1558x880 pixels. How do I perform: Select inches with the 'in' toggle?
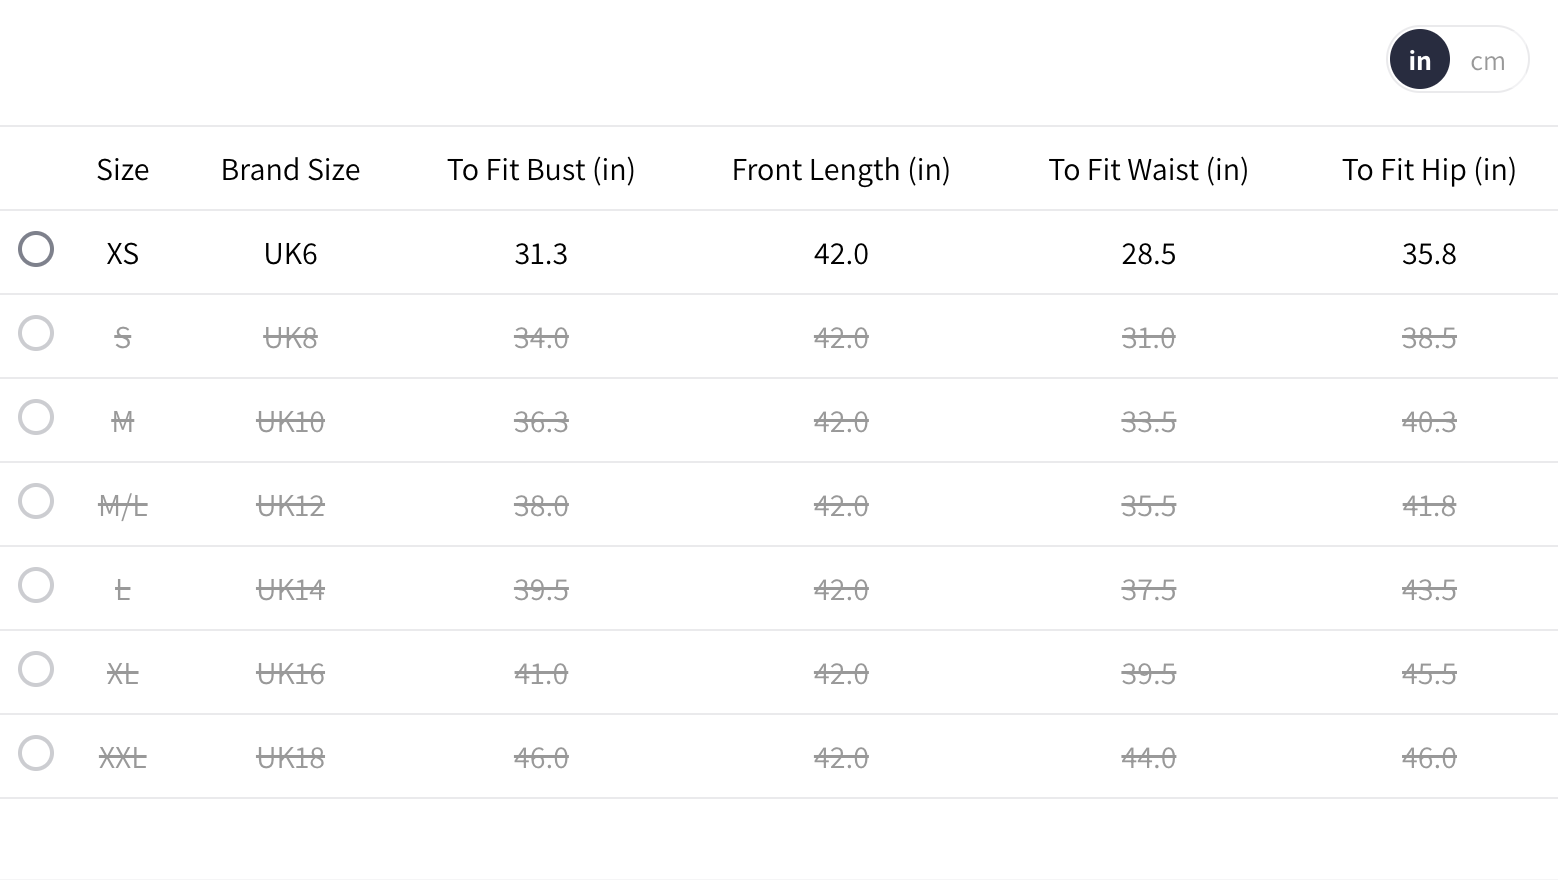click(x=1419, y=60)
